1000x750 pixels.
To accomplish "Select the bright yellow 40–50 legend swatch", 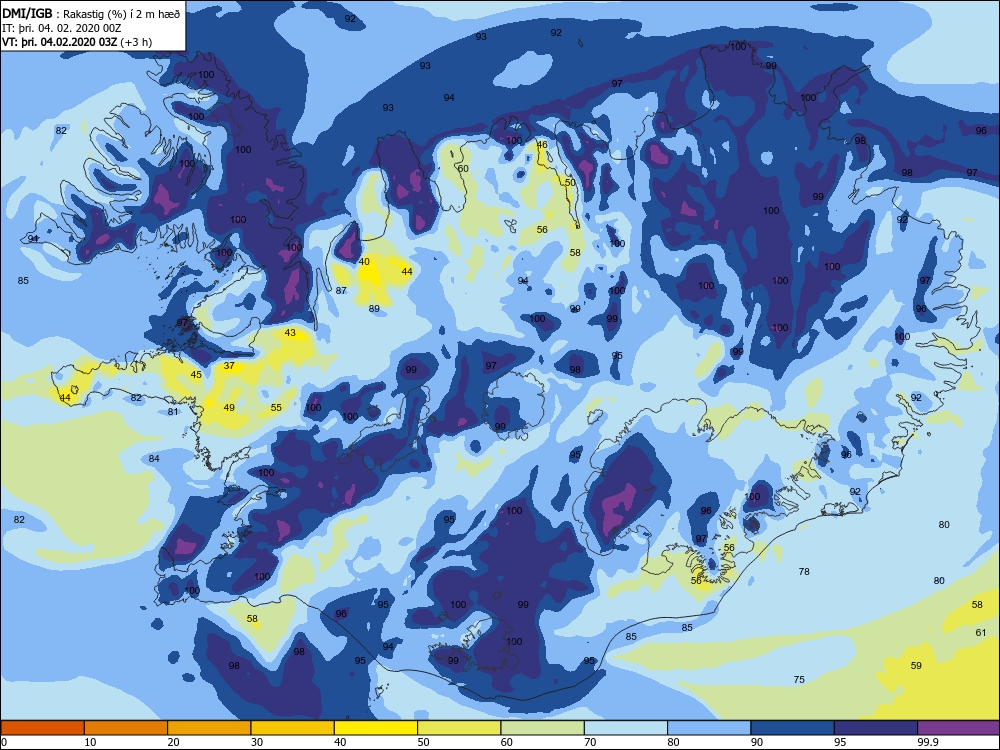I will 376,728.
